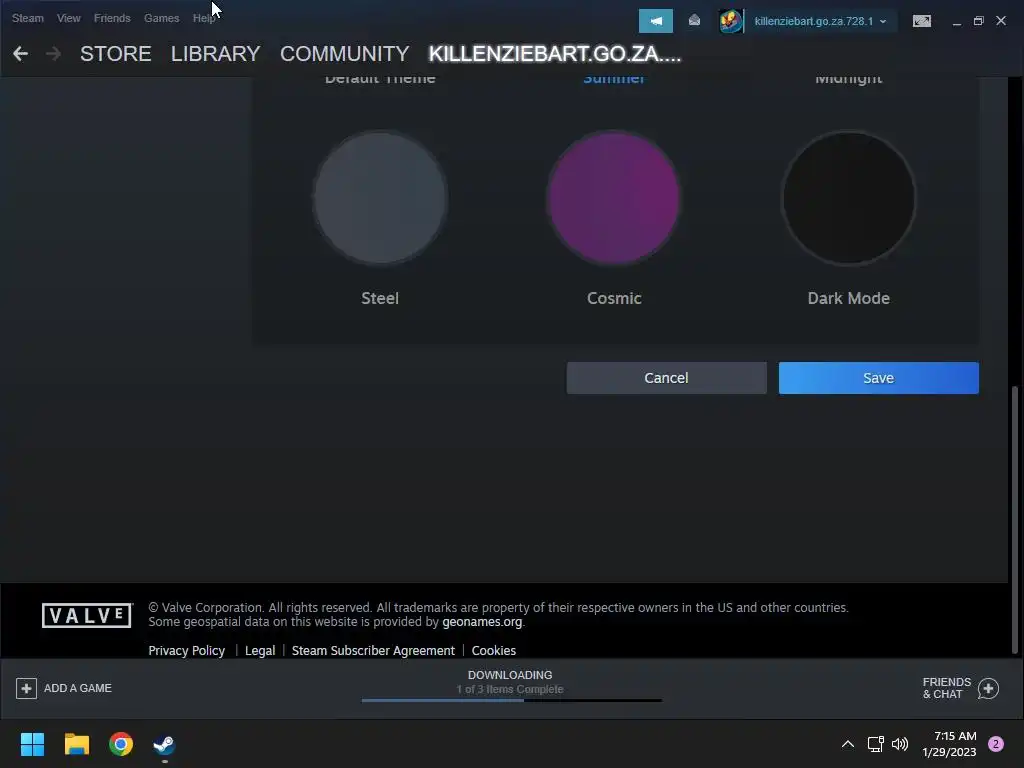This screenshot has height=768, width=1024.
Task: Open the Steam menu
Action: tap(27, 18)
